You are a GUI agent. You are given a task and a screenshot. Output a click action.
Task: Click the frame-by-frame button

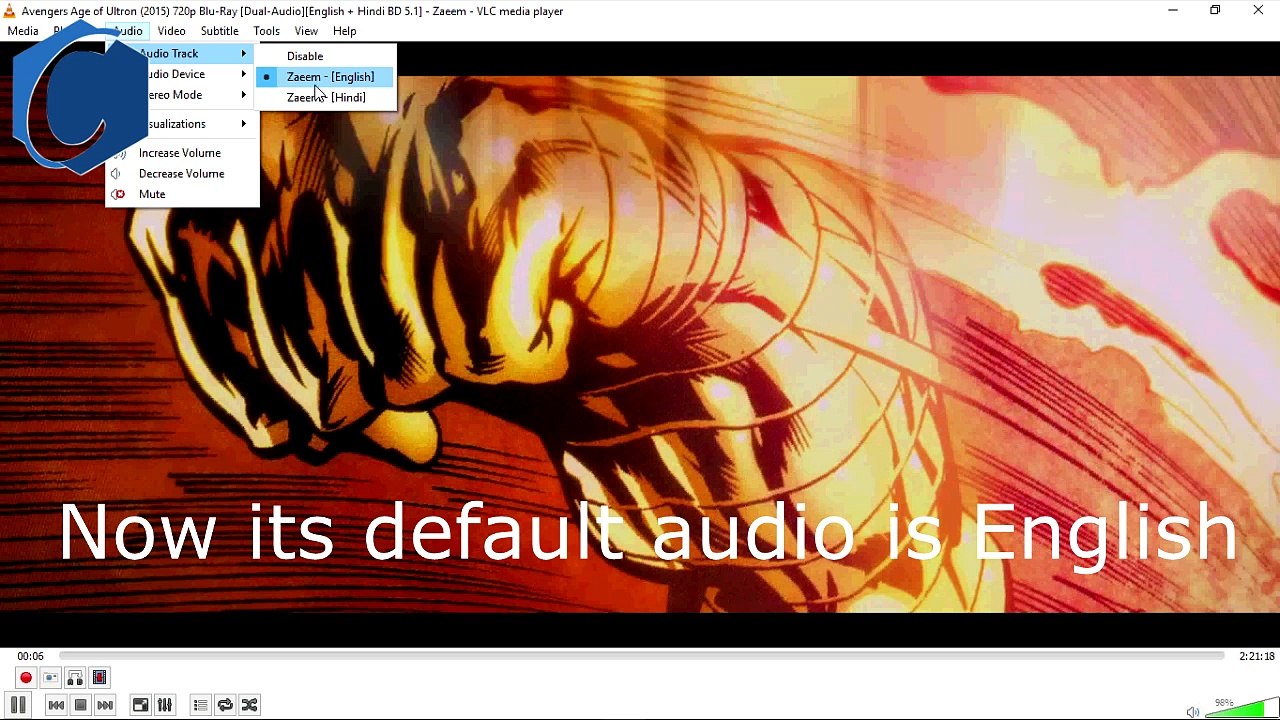[99, 678]
